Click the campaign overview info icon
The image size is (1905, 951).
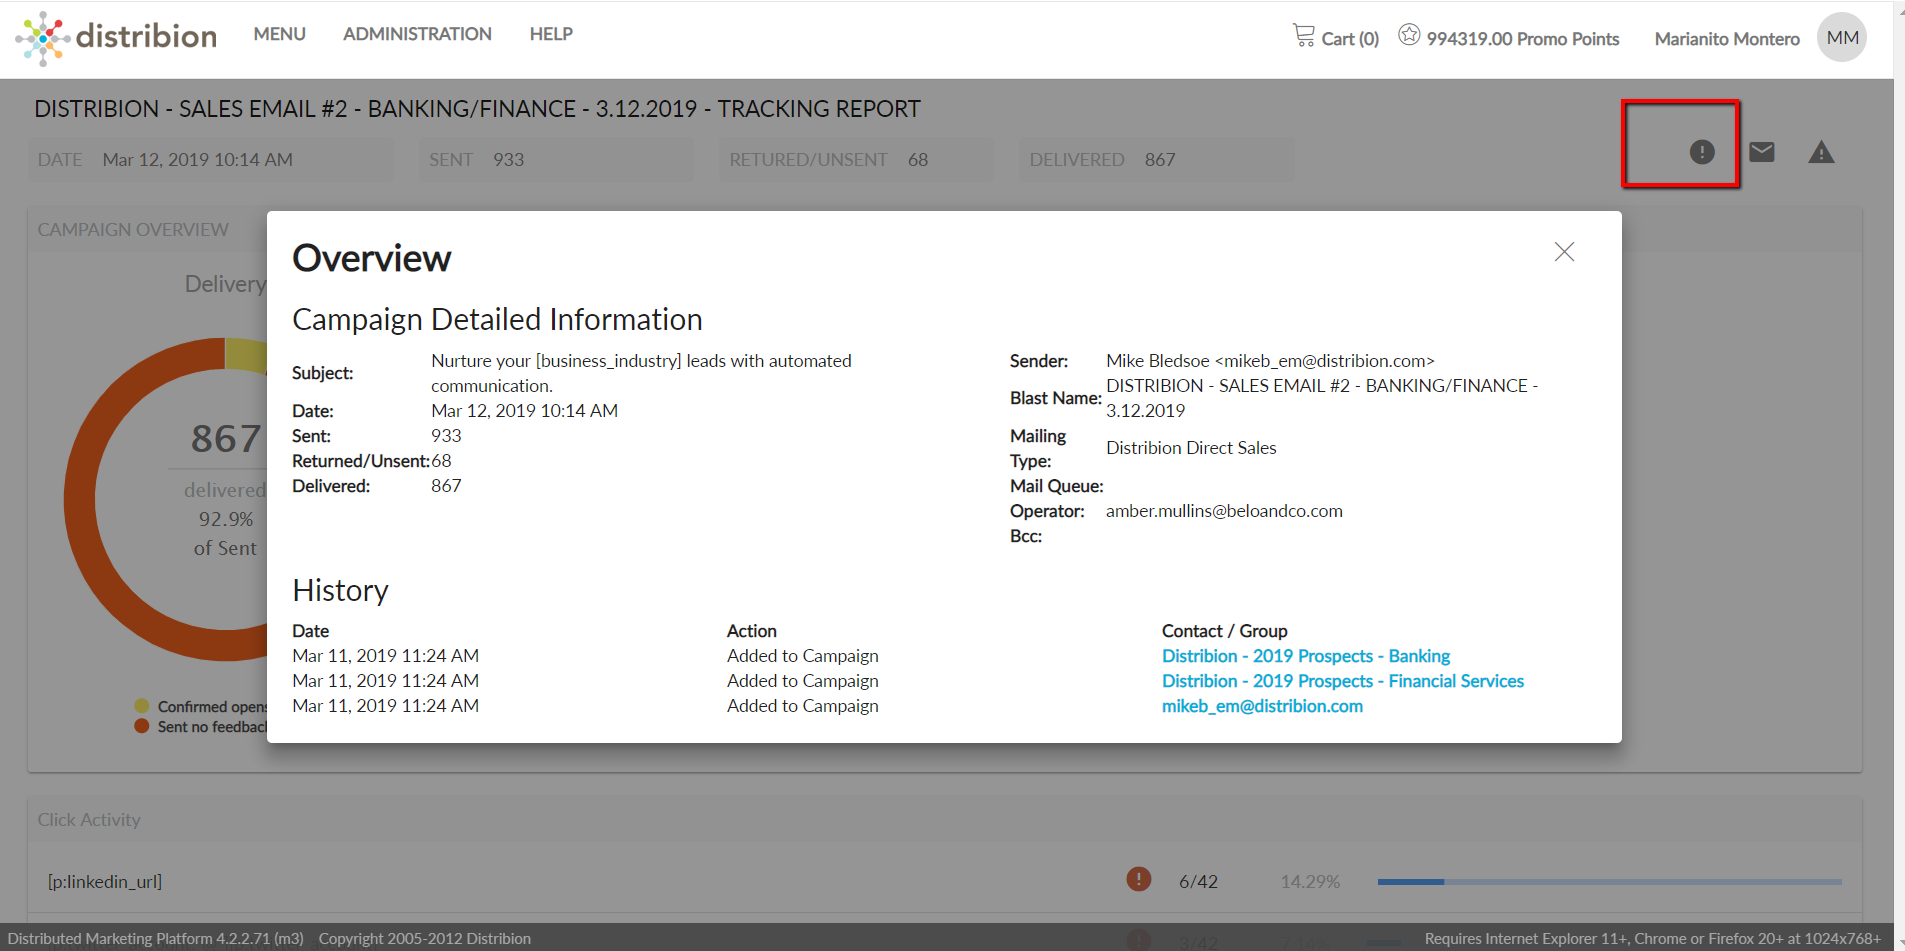pyautogui.click(x=1702, y=152)
